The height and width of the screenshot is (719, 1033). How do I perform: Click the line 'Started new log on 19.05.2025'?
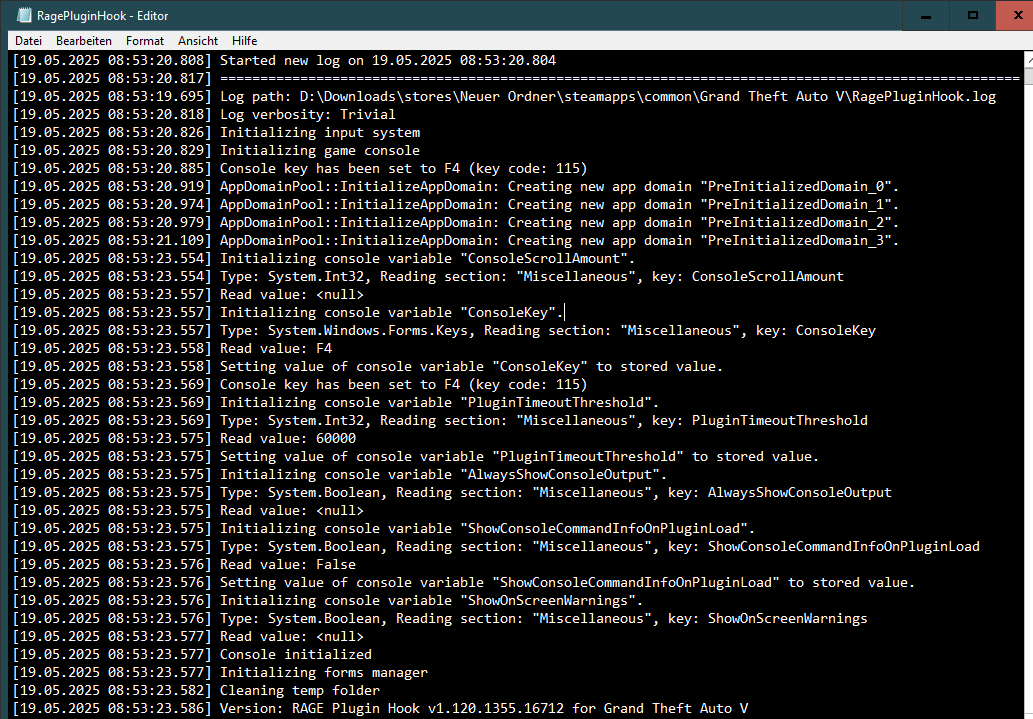tap(285, 61)
